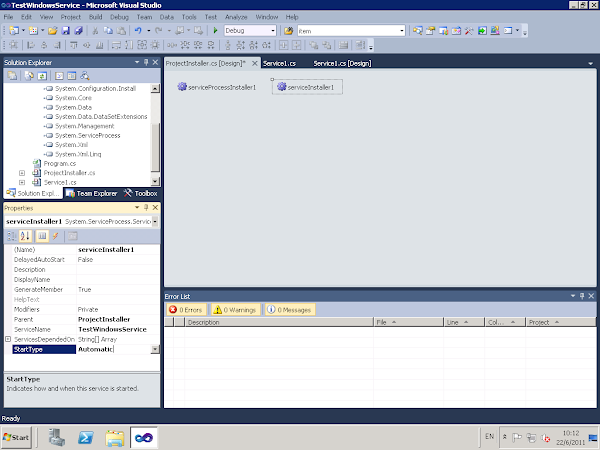Open Solution Explorer from the main toolbar icon
The height and width of the screenshot is (450, 600).
coord(417,31)
